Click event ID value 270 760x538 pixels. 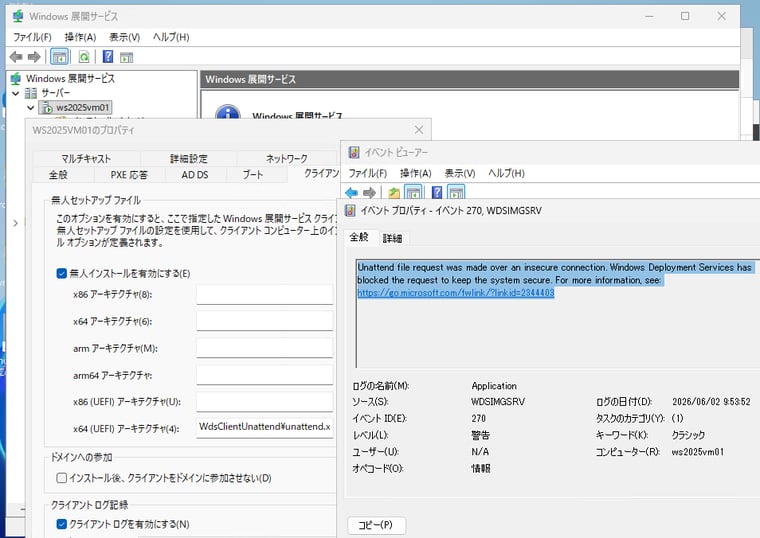(478, 418)
